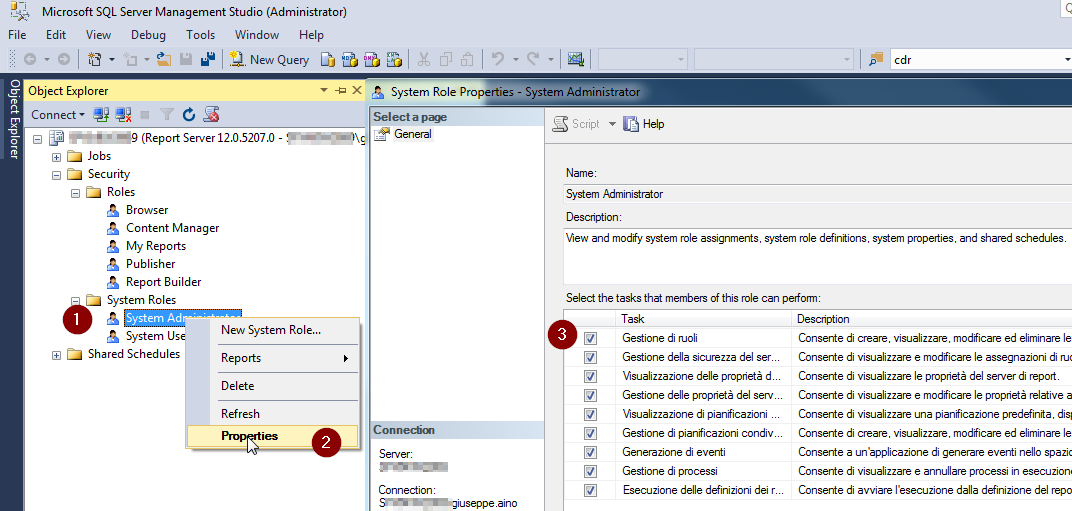
Task: Expand the Shared Schedules folder node
Action: pyautogui.click(x=57, y=354)
